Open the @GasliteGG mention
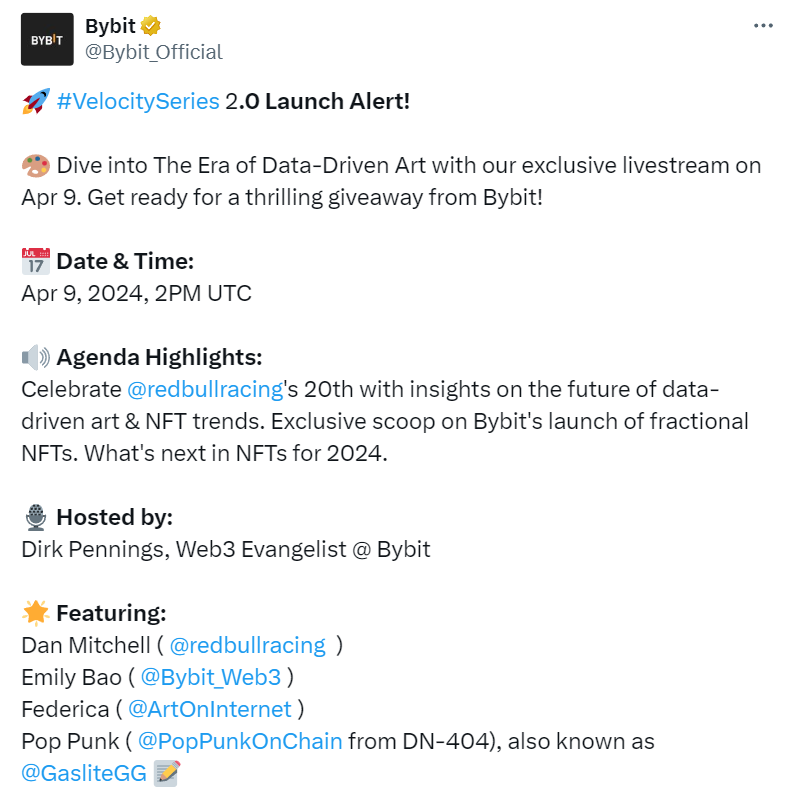 click(84, 773)
